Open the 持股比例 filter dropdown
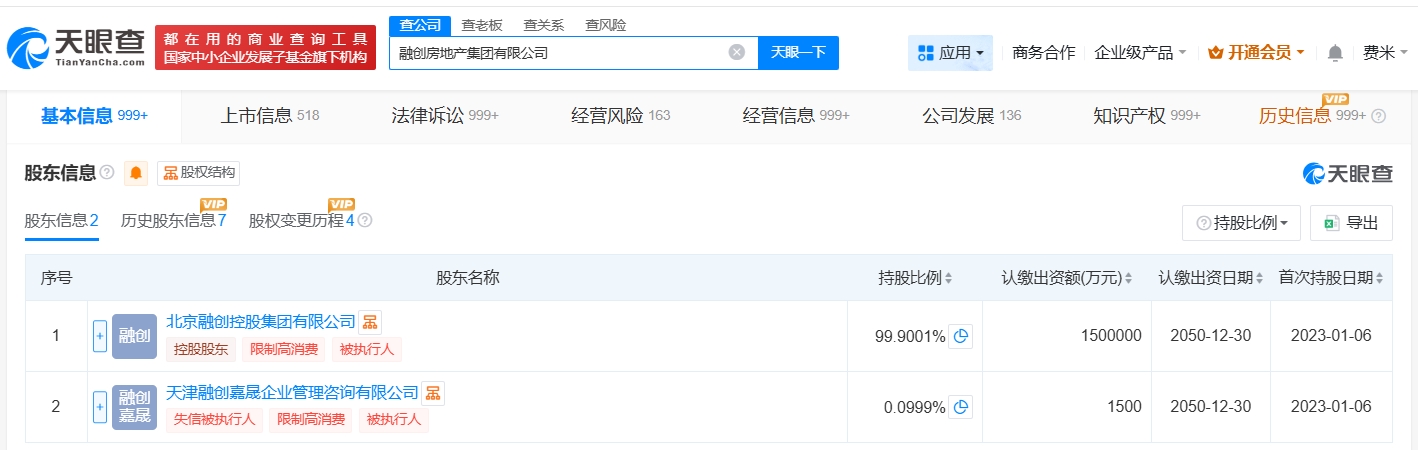The image size is (1418, 450). click(1241, 223)
